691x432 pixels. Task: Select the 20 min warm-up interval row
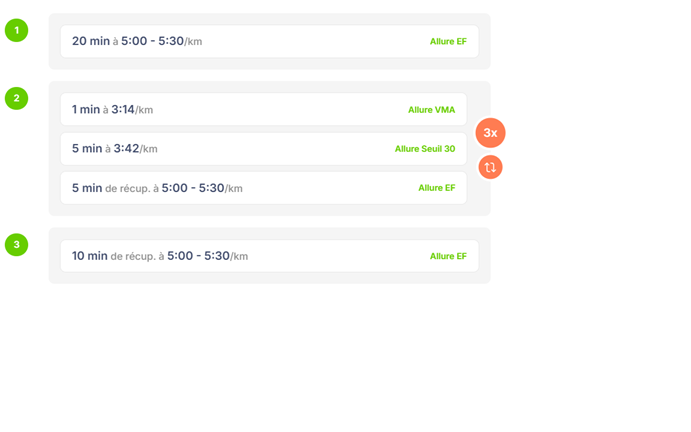269,42
